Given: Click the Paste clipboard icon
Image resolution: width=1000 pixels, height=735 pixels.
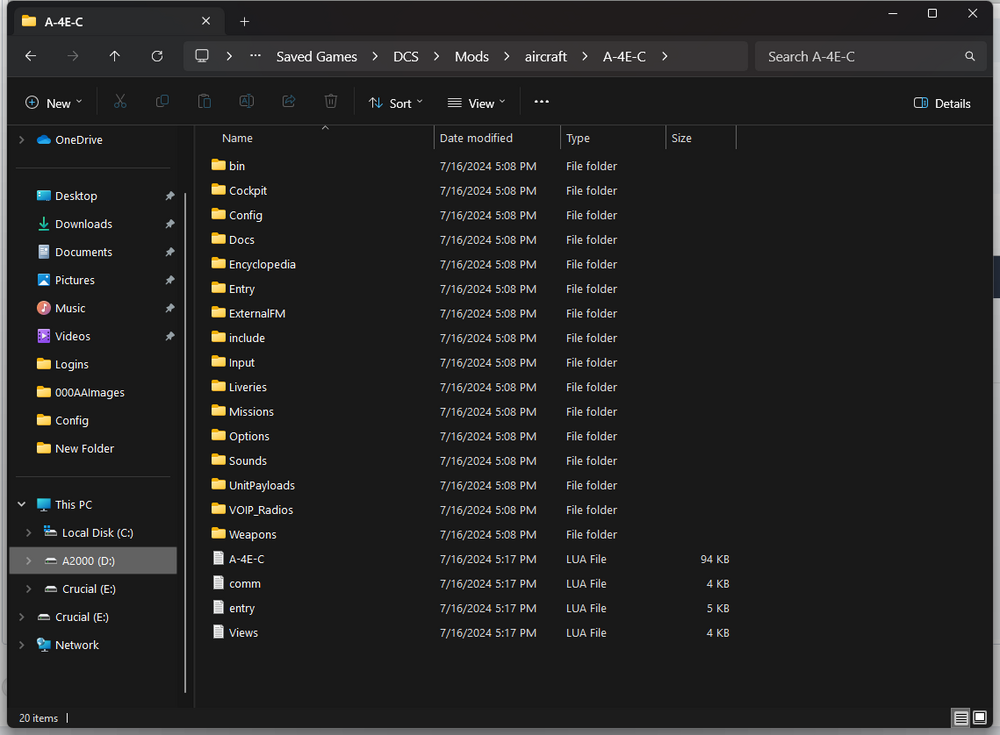Looking at the screenshot, I should tap(204, 102).
